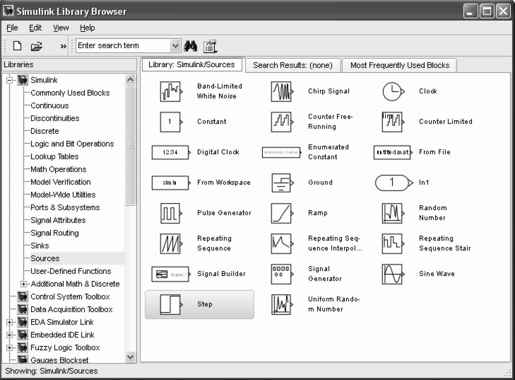
Task: Select the From Workspace block icon
Action: [171, 183]
